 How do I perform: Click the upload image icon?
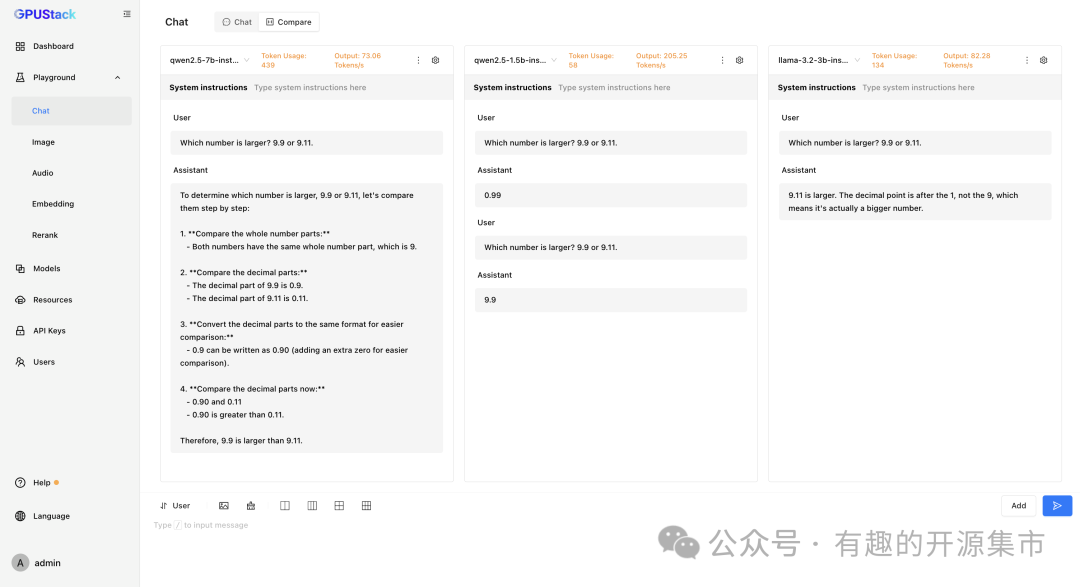(224, 506)
